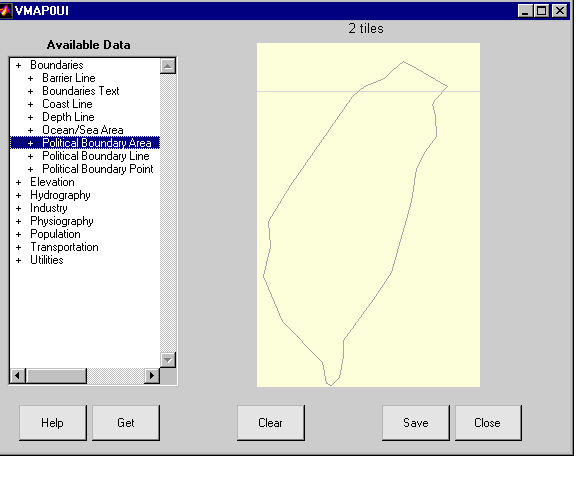Click the list's scroll down arrow

pos(168,360)
